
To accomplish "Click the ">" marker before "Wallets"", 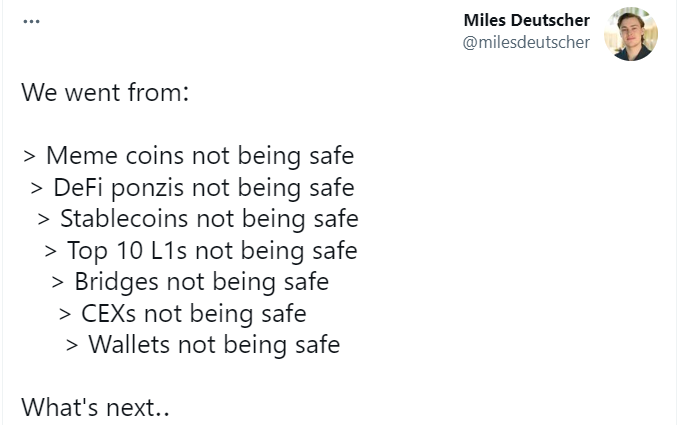I will pyautogui.click(x=73, y=346).
